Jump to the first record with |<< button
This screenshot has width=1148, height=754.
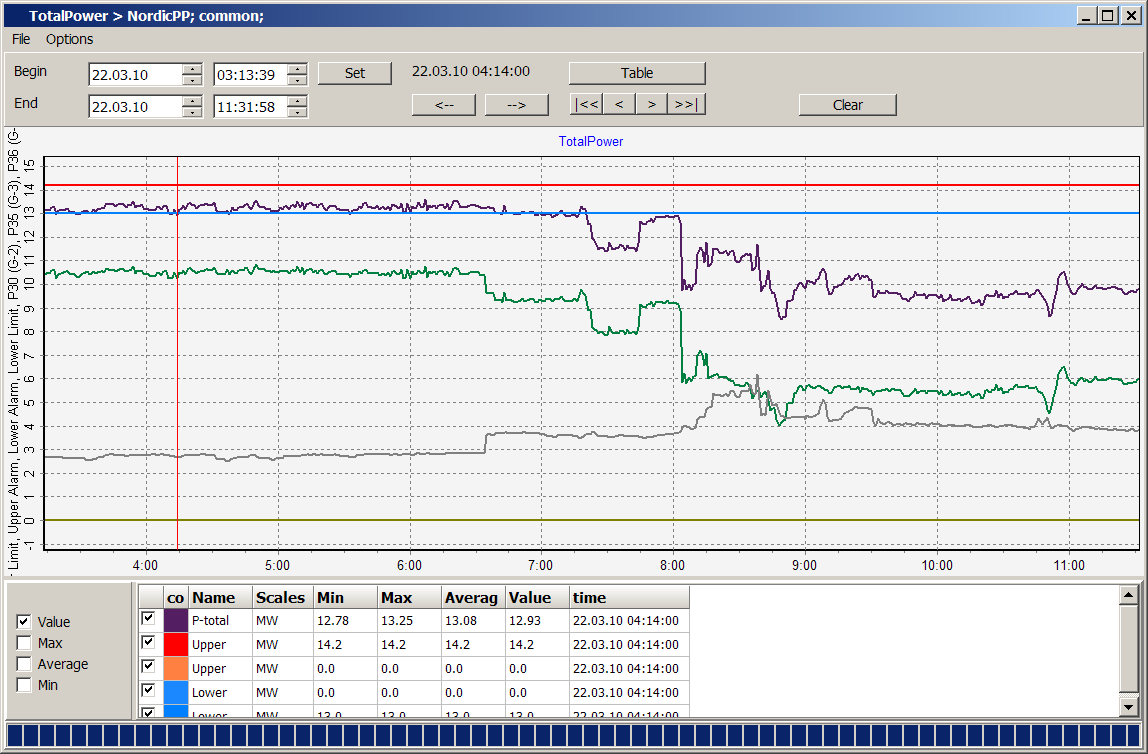[586, 105]
